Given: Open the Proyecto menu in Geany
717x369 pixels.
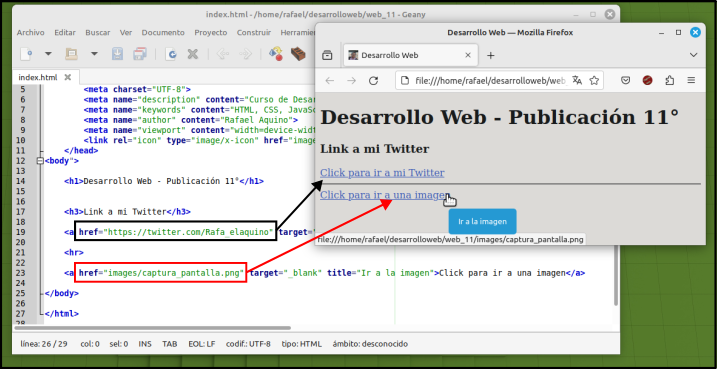Looking at the screenshot, I should (x=211, y=32).
